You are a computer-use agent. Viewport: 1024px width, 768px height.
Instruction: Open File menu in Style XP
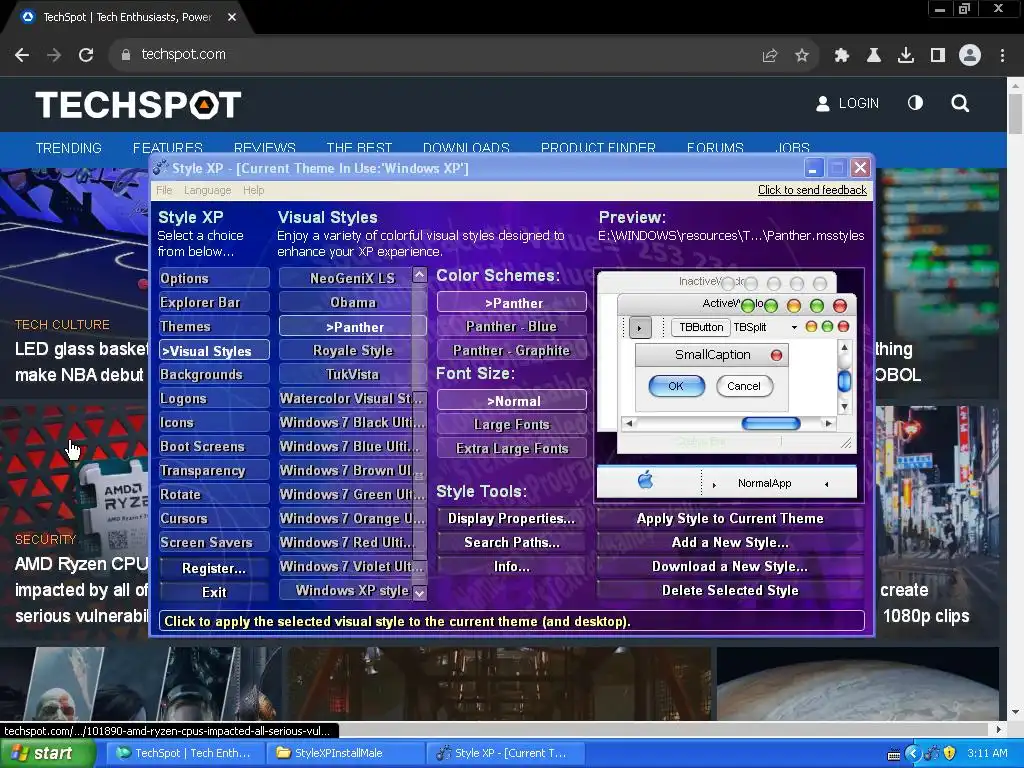point(164,190)
